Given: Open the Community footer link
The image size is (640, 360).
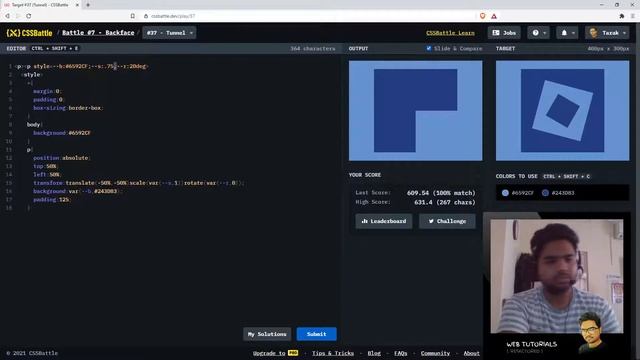Looking at the screenshot, I should click(x=435, y=353).
